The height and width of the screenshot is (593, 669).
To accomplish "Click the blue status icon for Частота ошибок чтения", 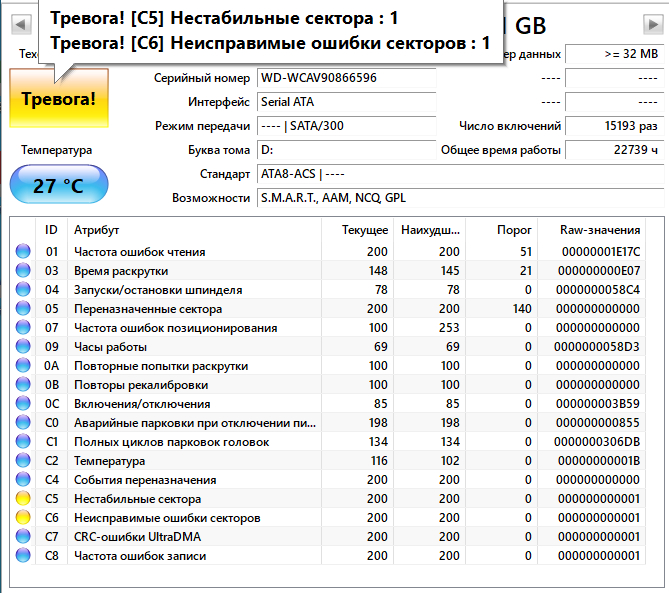I will pos(23,252).
